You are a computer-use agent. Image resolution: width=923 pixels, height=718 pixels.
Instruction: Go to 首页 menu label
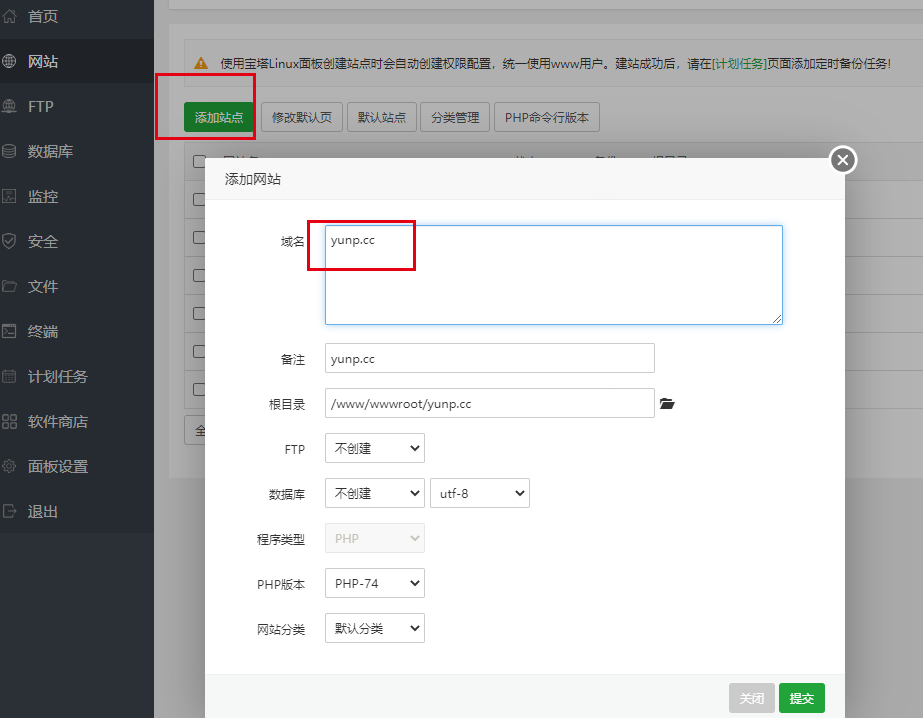[x=43, y=16]
